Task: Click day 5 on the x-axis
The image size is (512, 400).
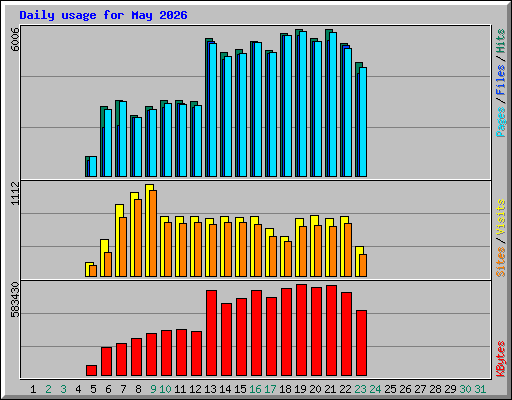Action: click(x=93, y=389)
